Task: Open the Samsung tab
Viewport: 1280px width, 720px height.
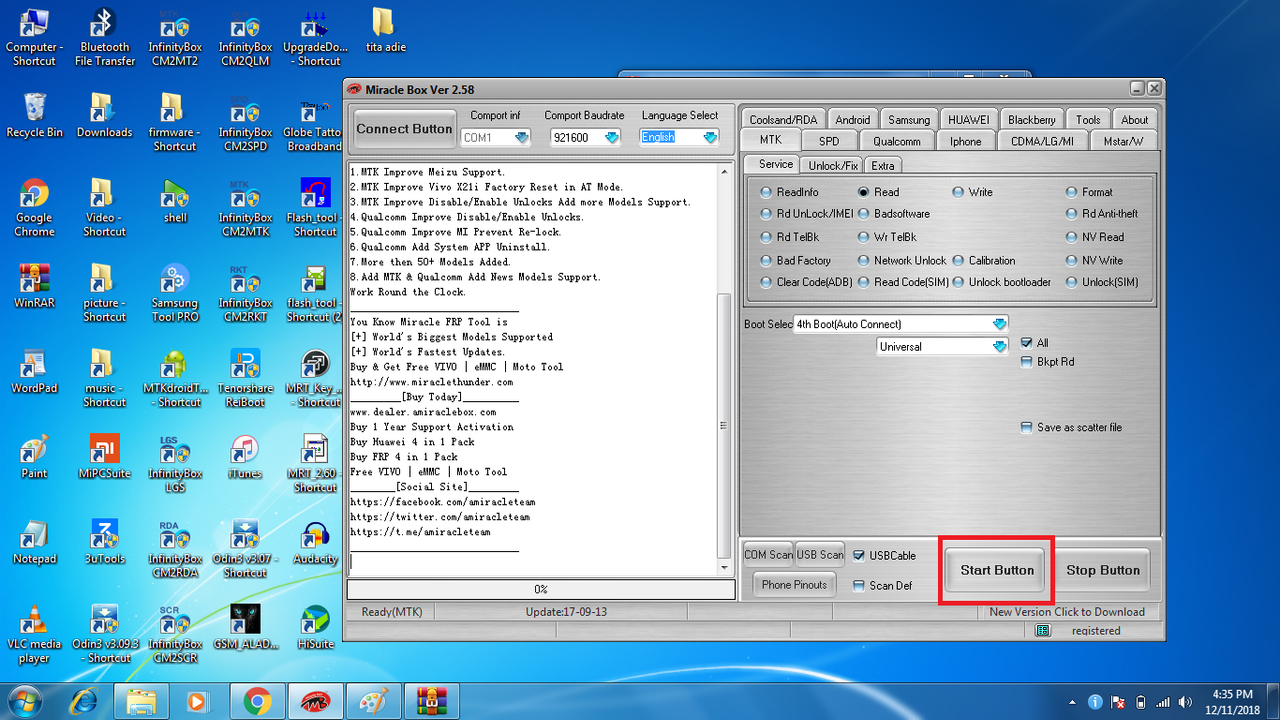Action: [x=908, y=120]
